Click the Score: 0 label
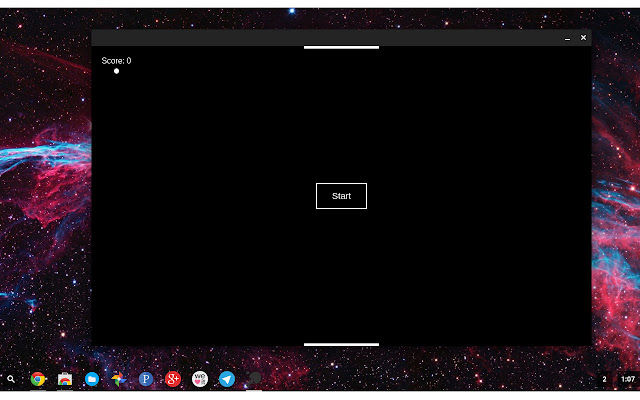The width and height of the screenshot is (640, 400). click(x=116, y=61)
